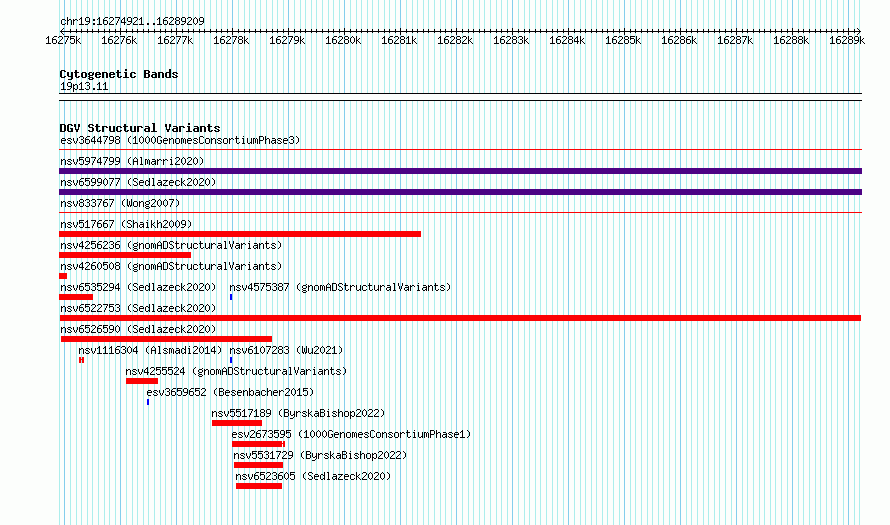Click the red bar under nsv6523605

[259, 486]
